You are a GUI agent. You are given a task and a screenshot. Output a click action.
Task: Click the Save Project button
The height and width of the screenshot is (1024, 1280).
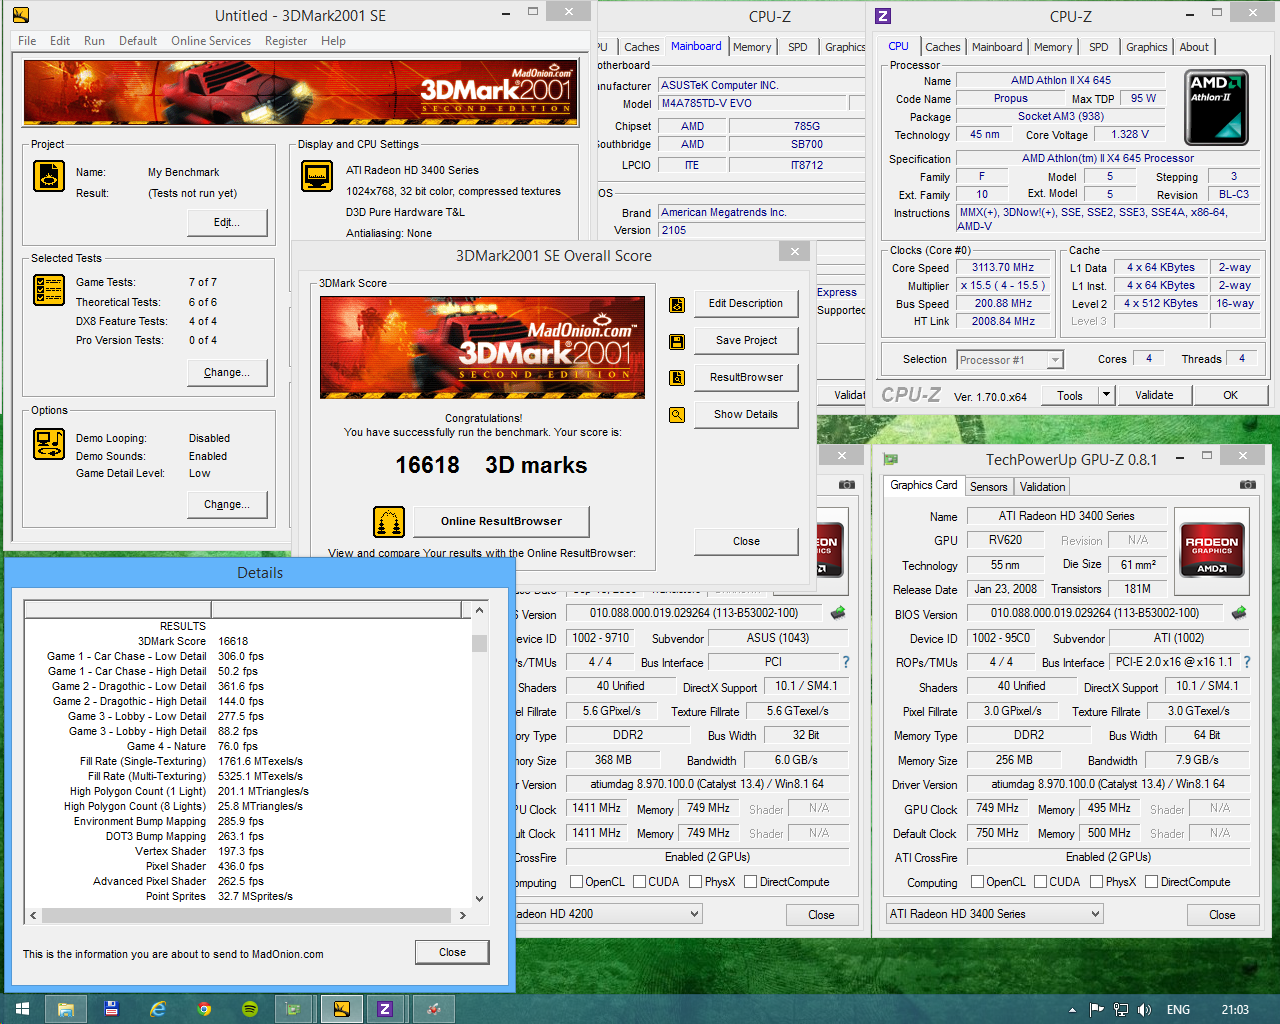[x=746, y=341]
